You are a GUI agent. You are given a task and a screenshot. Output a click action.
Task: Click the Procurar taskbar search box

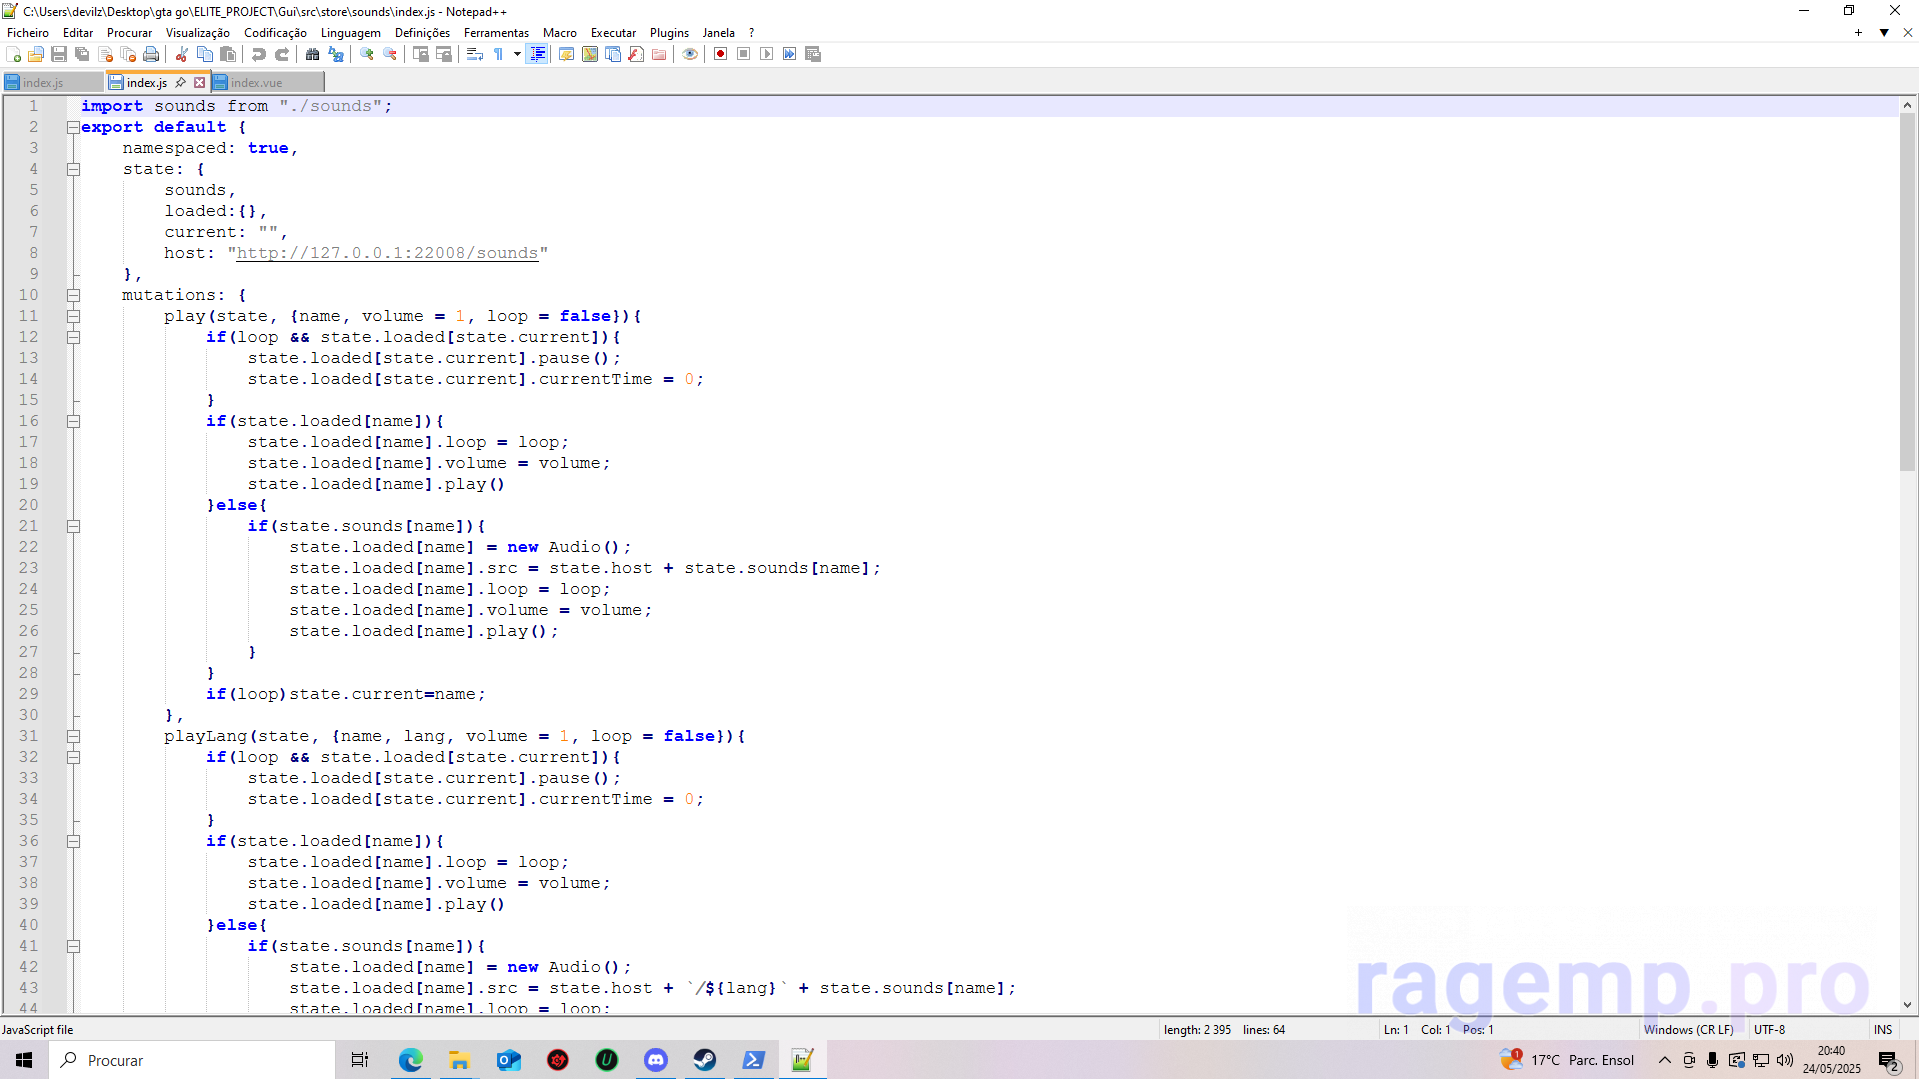pos(192,1060)
